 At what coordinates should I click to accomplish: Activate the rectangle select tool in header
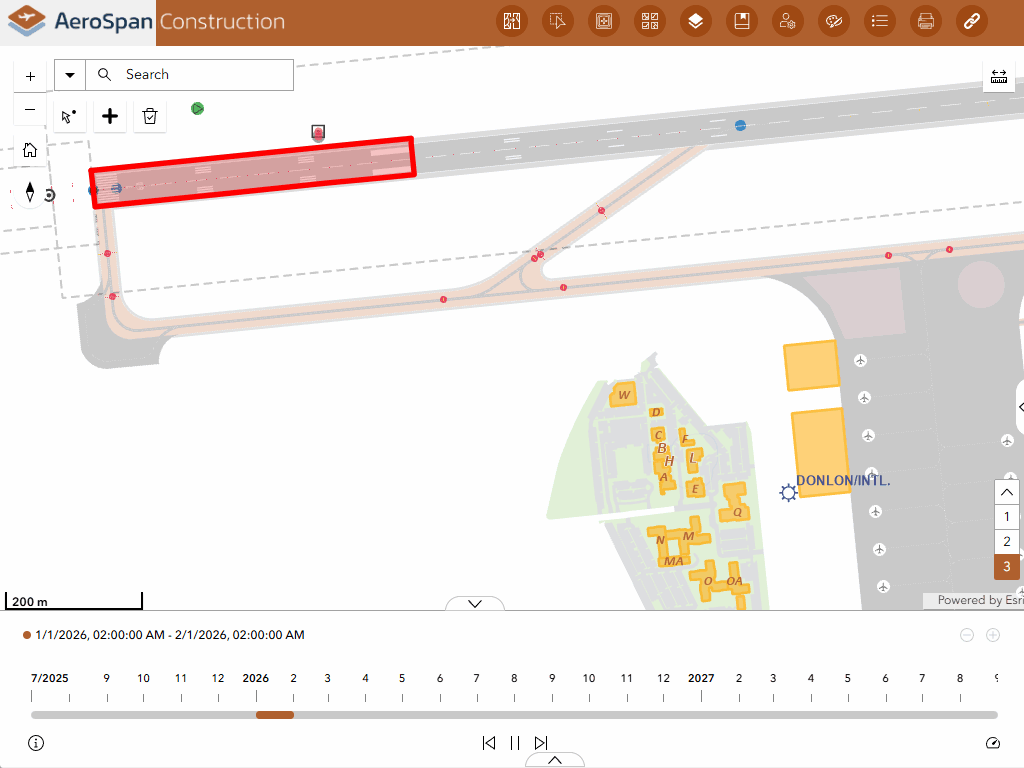(558, 21)
